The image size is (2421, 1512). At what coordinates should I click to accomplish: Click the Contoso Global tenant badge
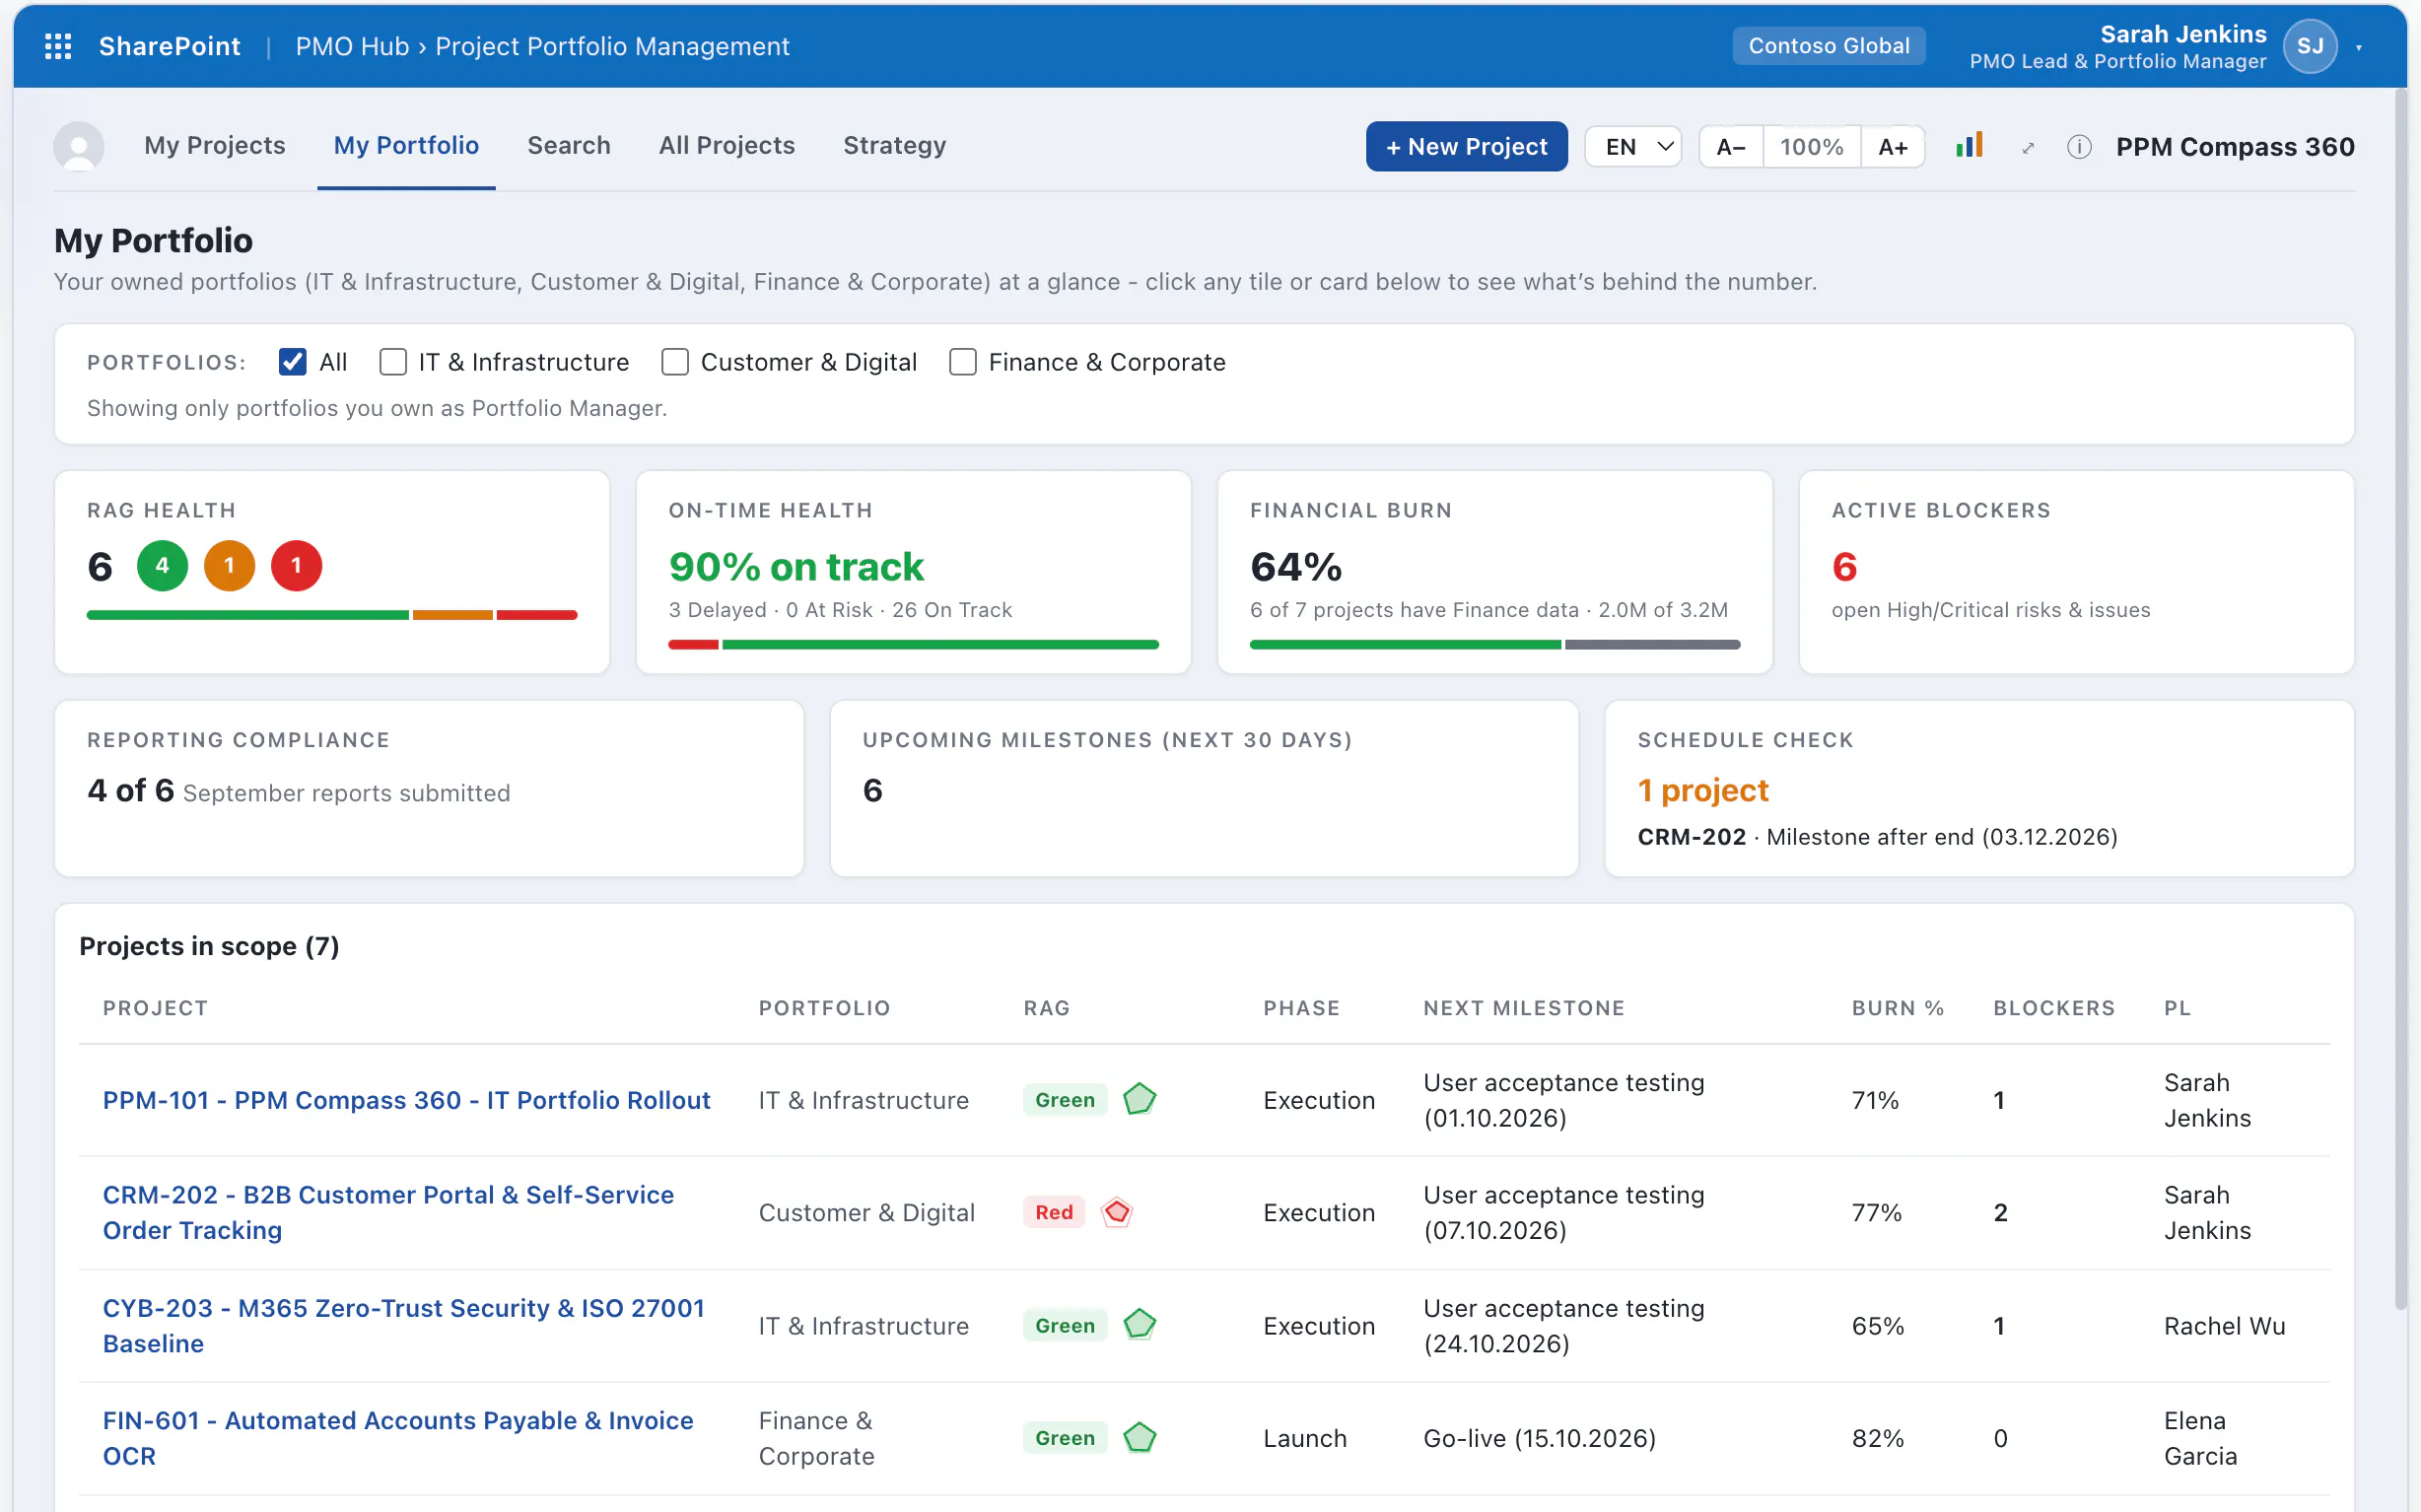click(1828, 46)
